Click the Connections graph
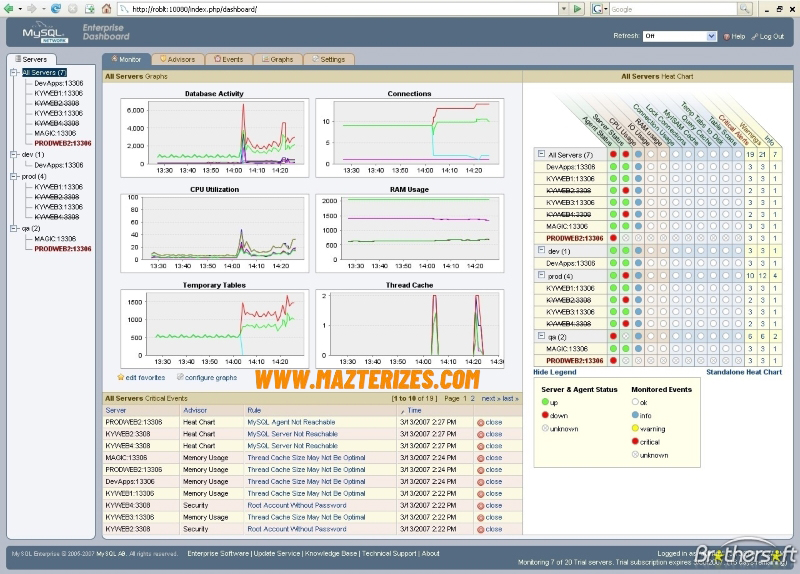 (410, 138)
